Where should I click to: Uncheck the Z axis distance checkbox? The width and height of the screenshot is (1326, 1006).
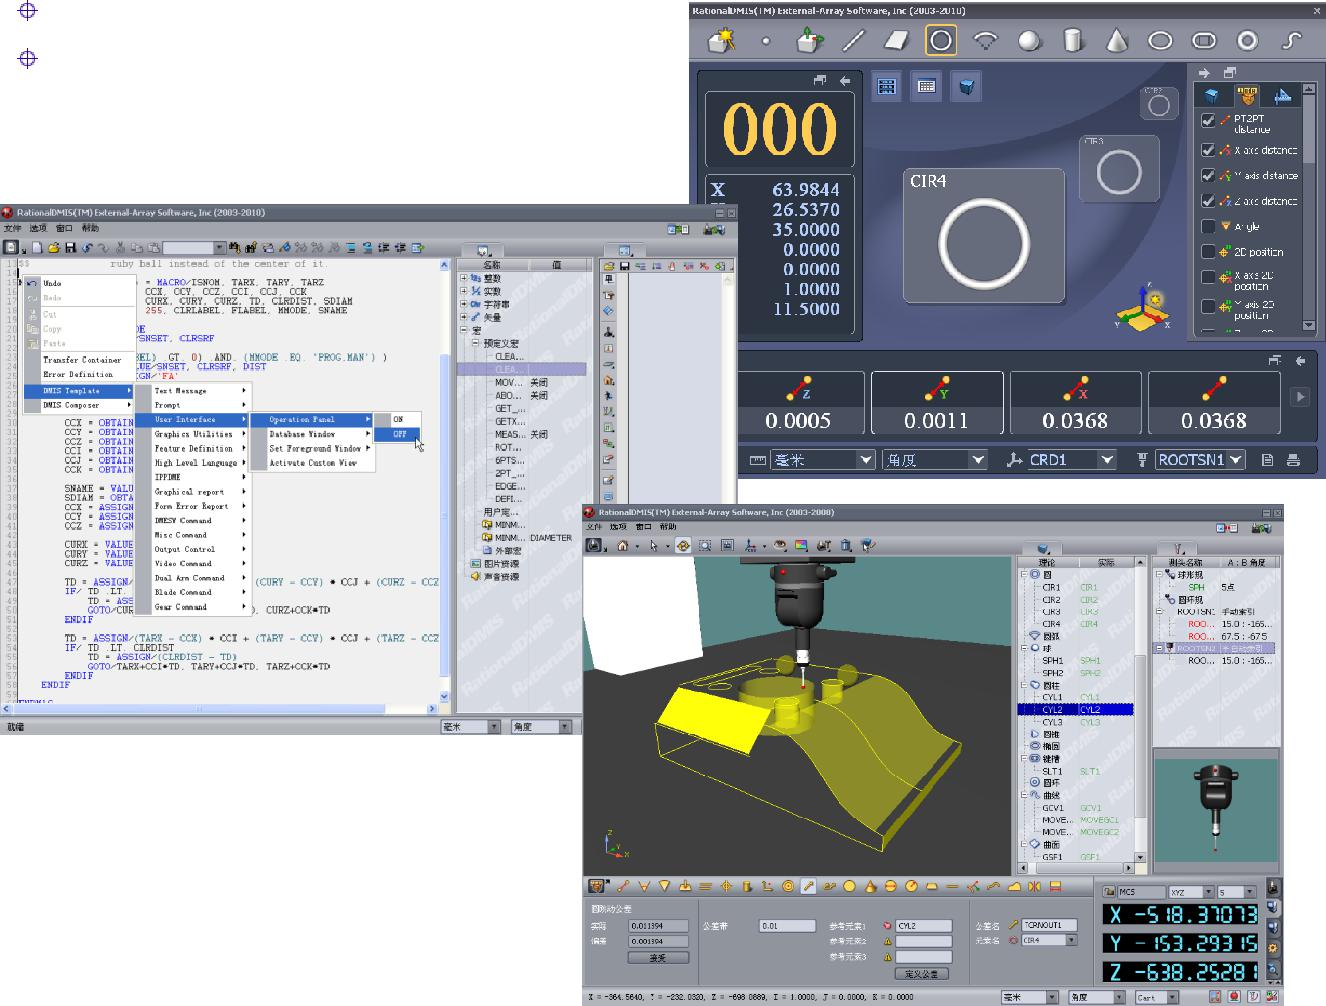point(1208,201)
